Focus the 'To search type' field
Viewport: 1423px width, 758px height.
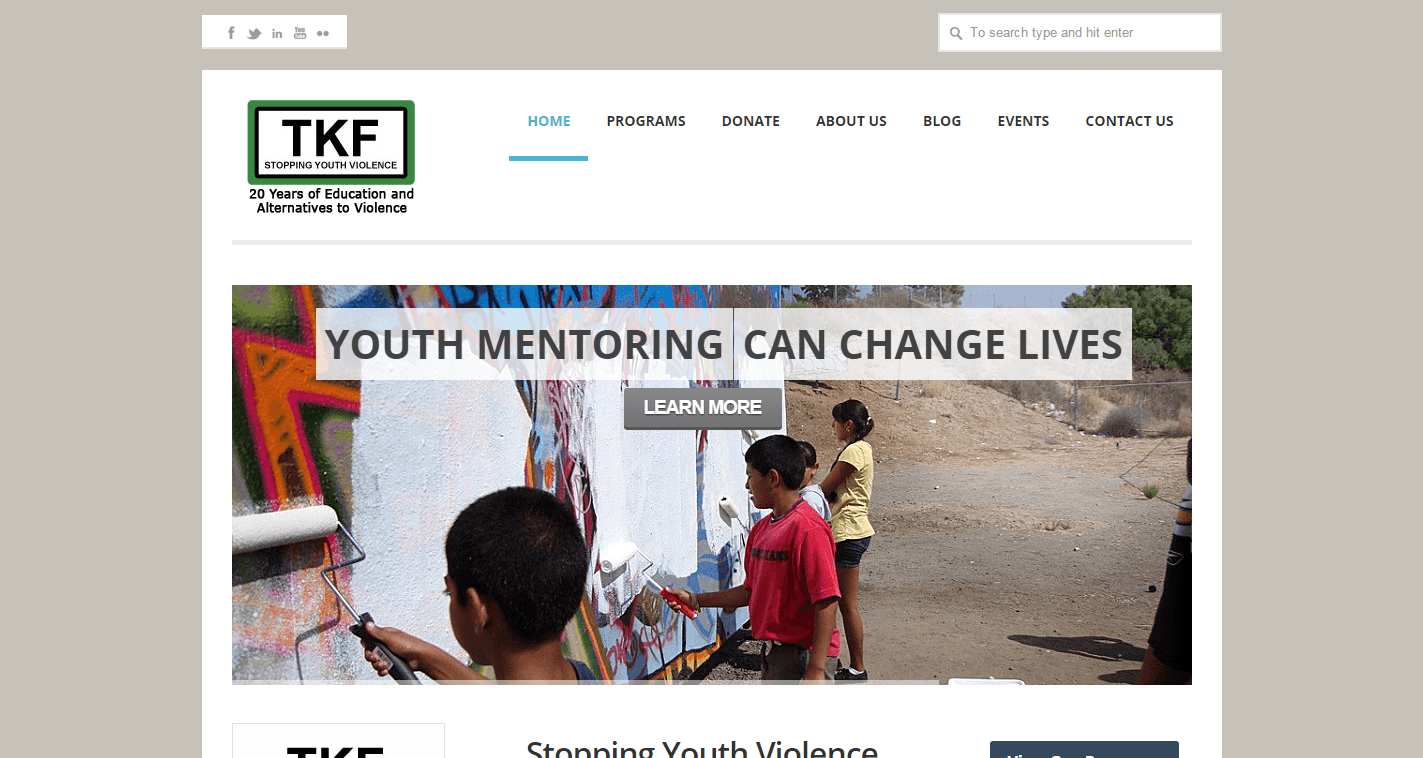[x=1080, y=32]
